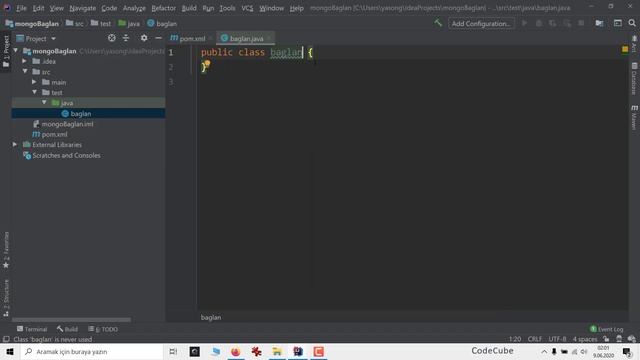Viewport: 640px width, 360px height.
Task: Click the yellow inspection warning indicator
Action: [x=625, y=49]
